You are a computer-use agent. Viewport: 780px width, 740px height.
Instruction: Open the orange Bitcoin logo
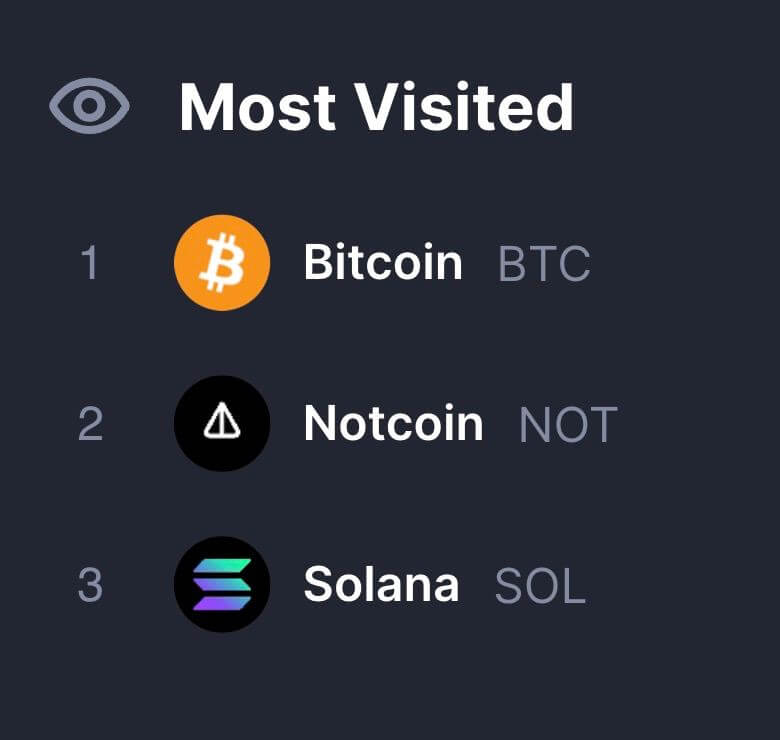pos(222,263)
